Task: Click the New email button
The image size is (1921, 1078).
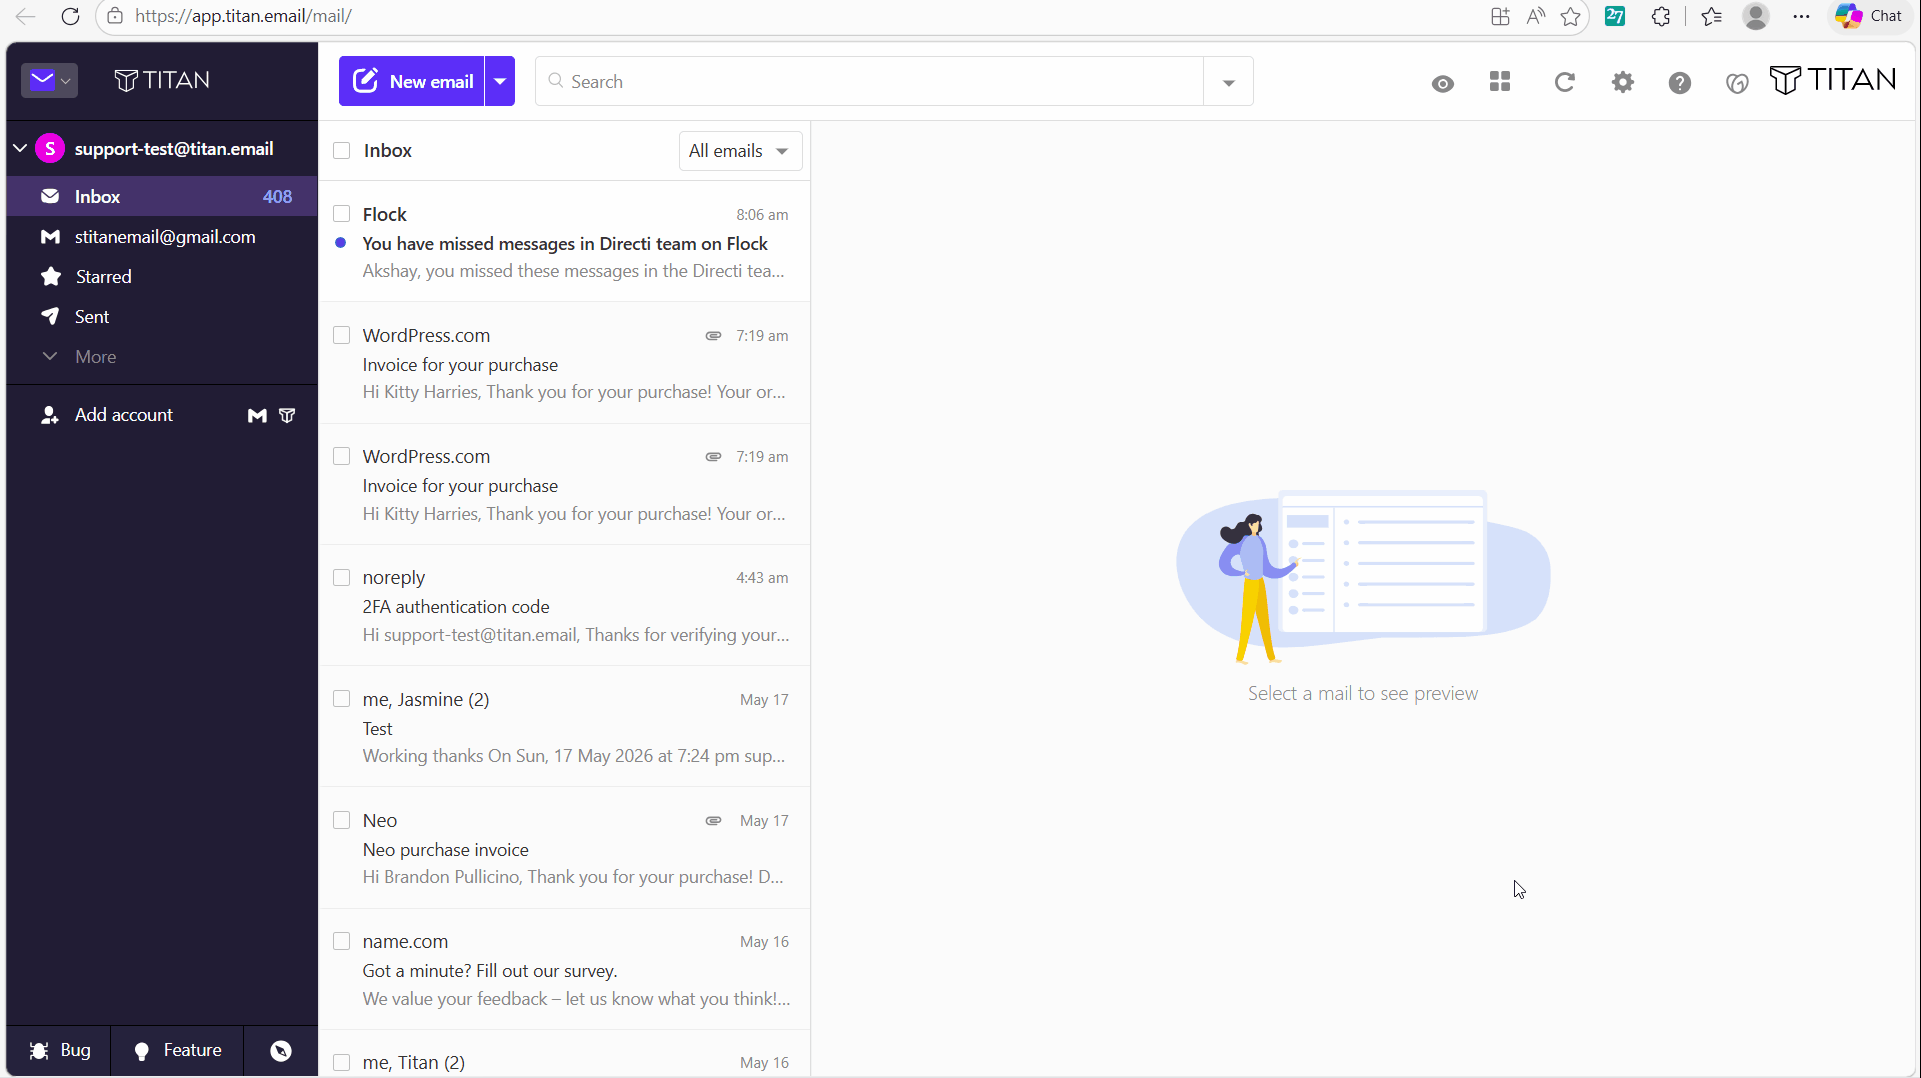Action: pyautogui.click(x=412, y=81)
